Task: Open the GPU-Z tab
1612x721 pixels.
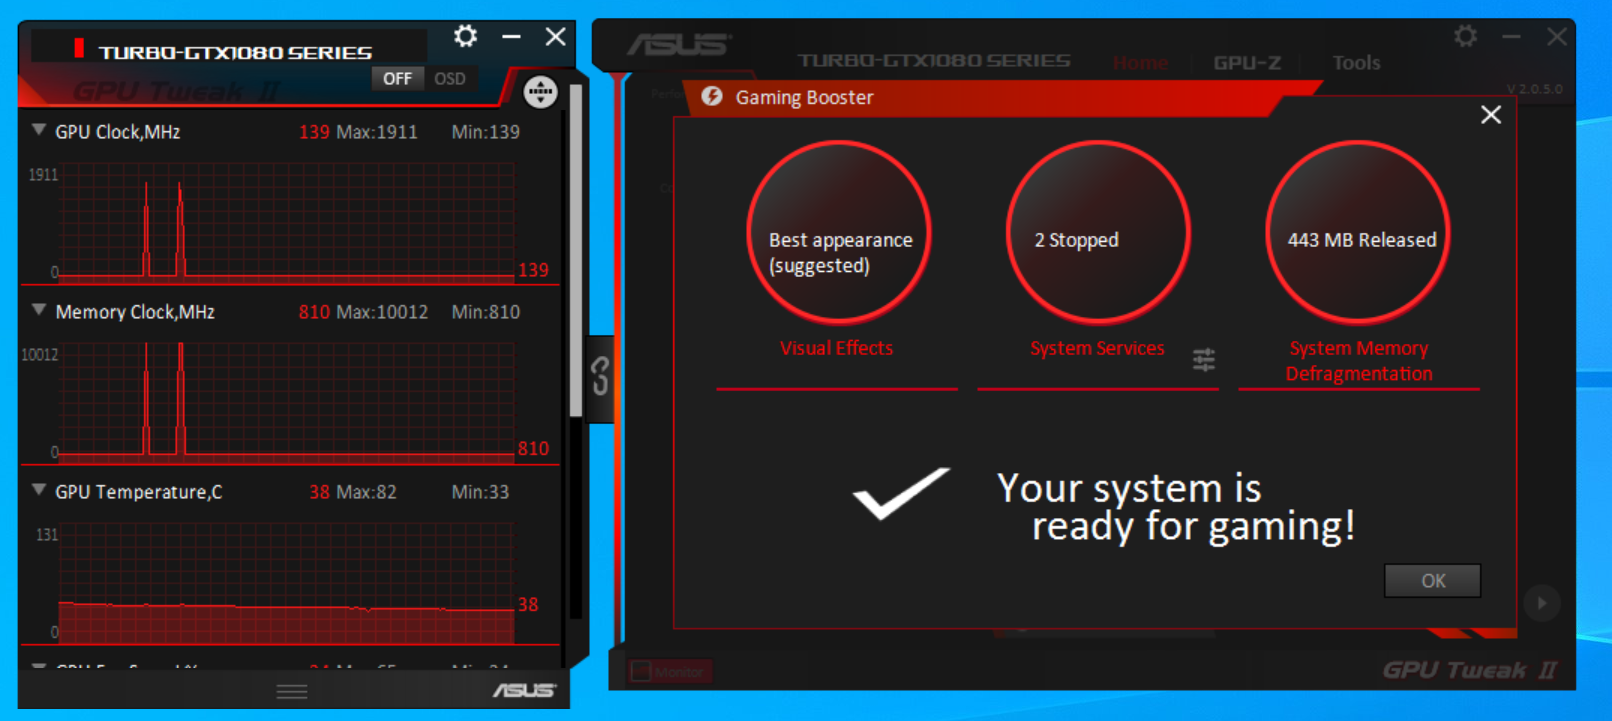Action: pos(1247,63)
